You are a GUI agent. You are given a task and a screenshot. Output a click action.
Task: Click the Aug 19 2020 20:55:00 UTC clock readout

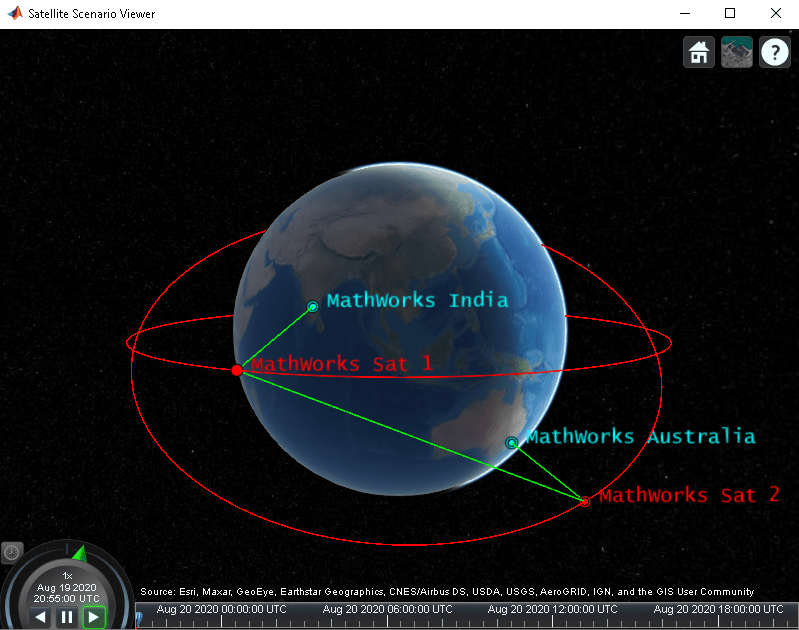click(67, 593)
